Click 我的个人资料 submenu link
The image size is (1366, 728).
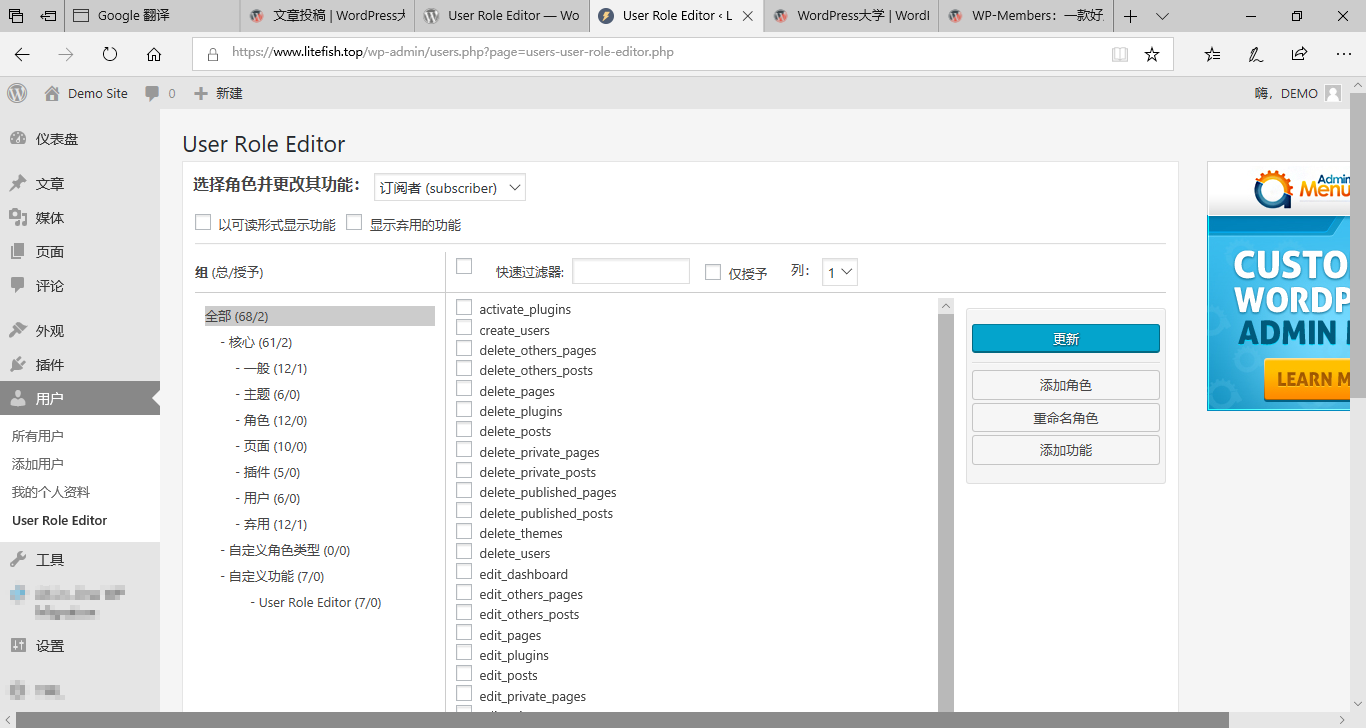[50, 492]
